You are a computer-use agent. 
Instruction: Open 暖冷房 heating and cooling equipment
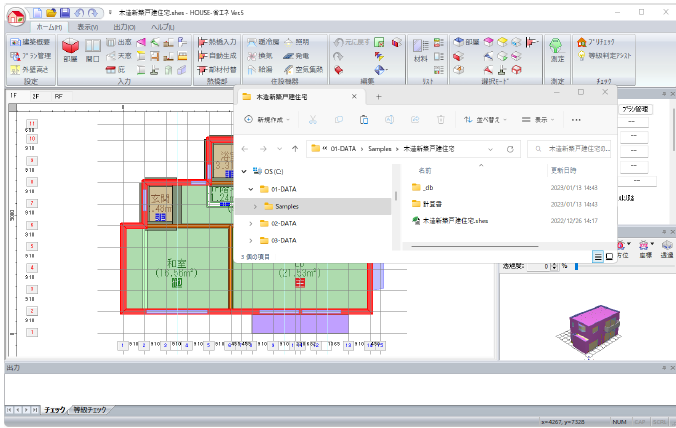tap(263, 42)
